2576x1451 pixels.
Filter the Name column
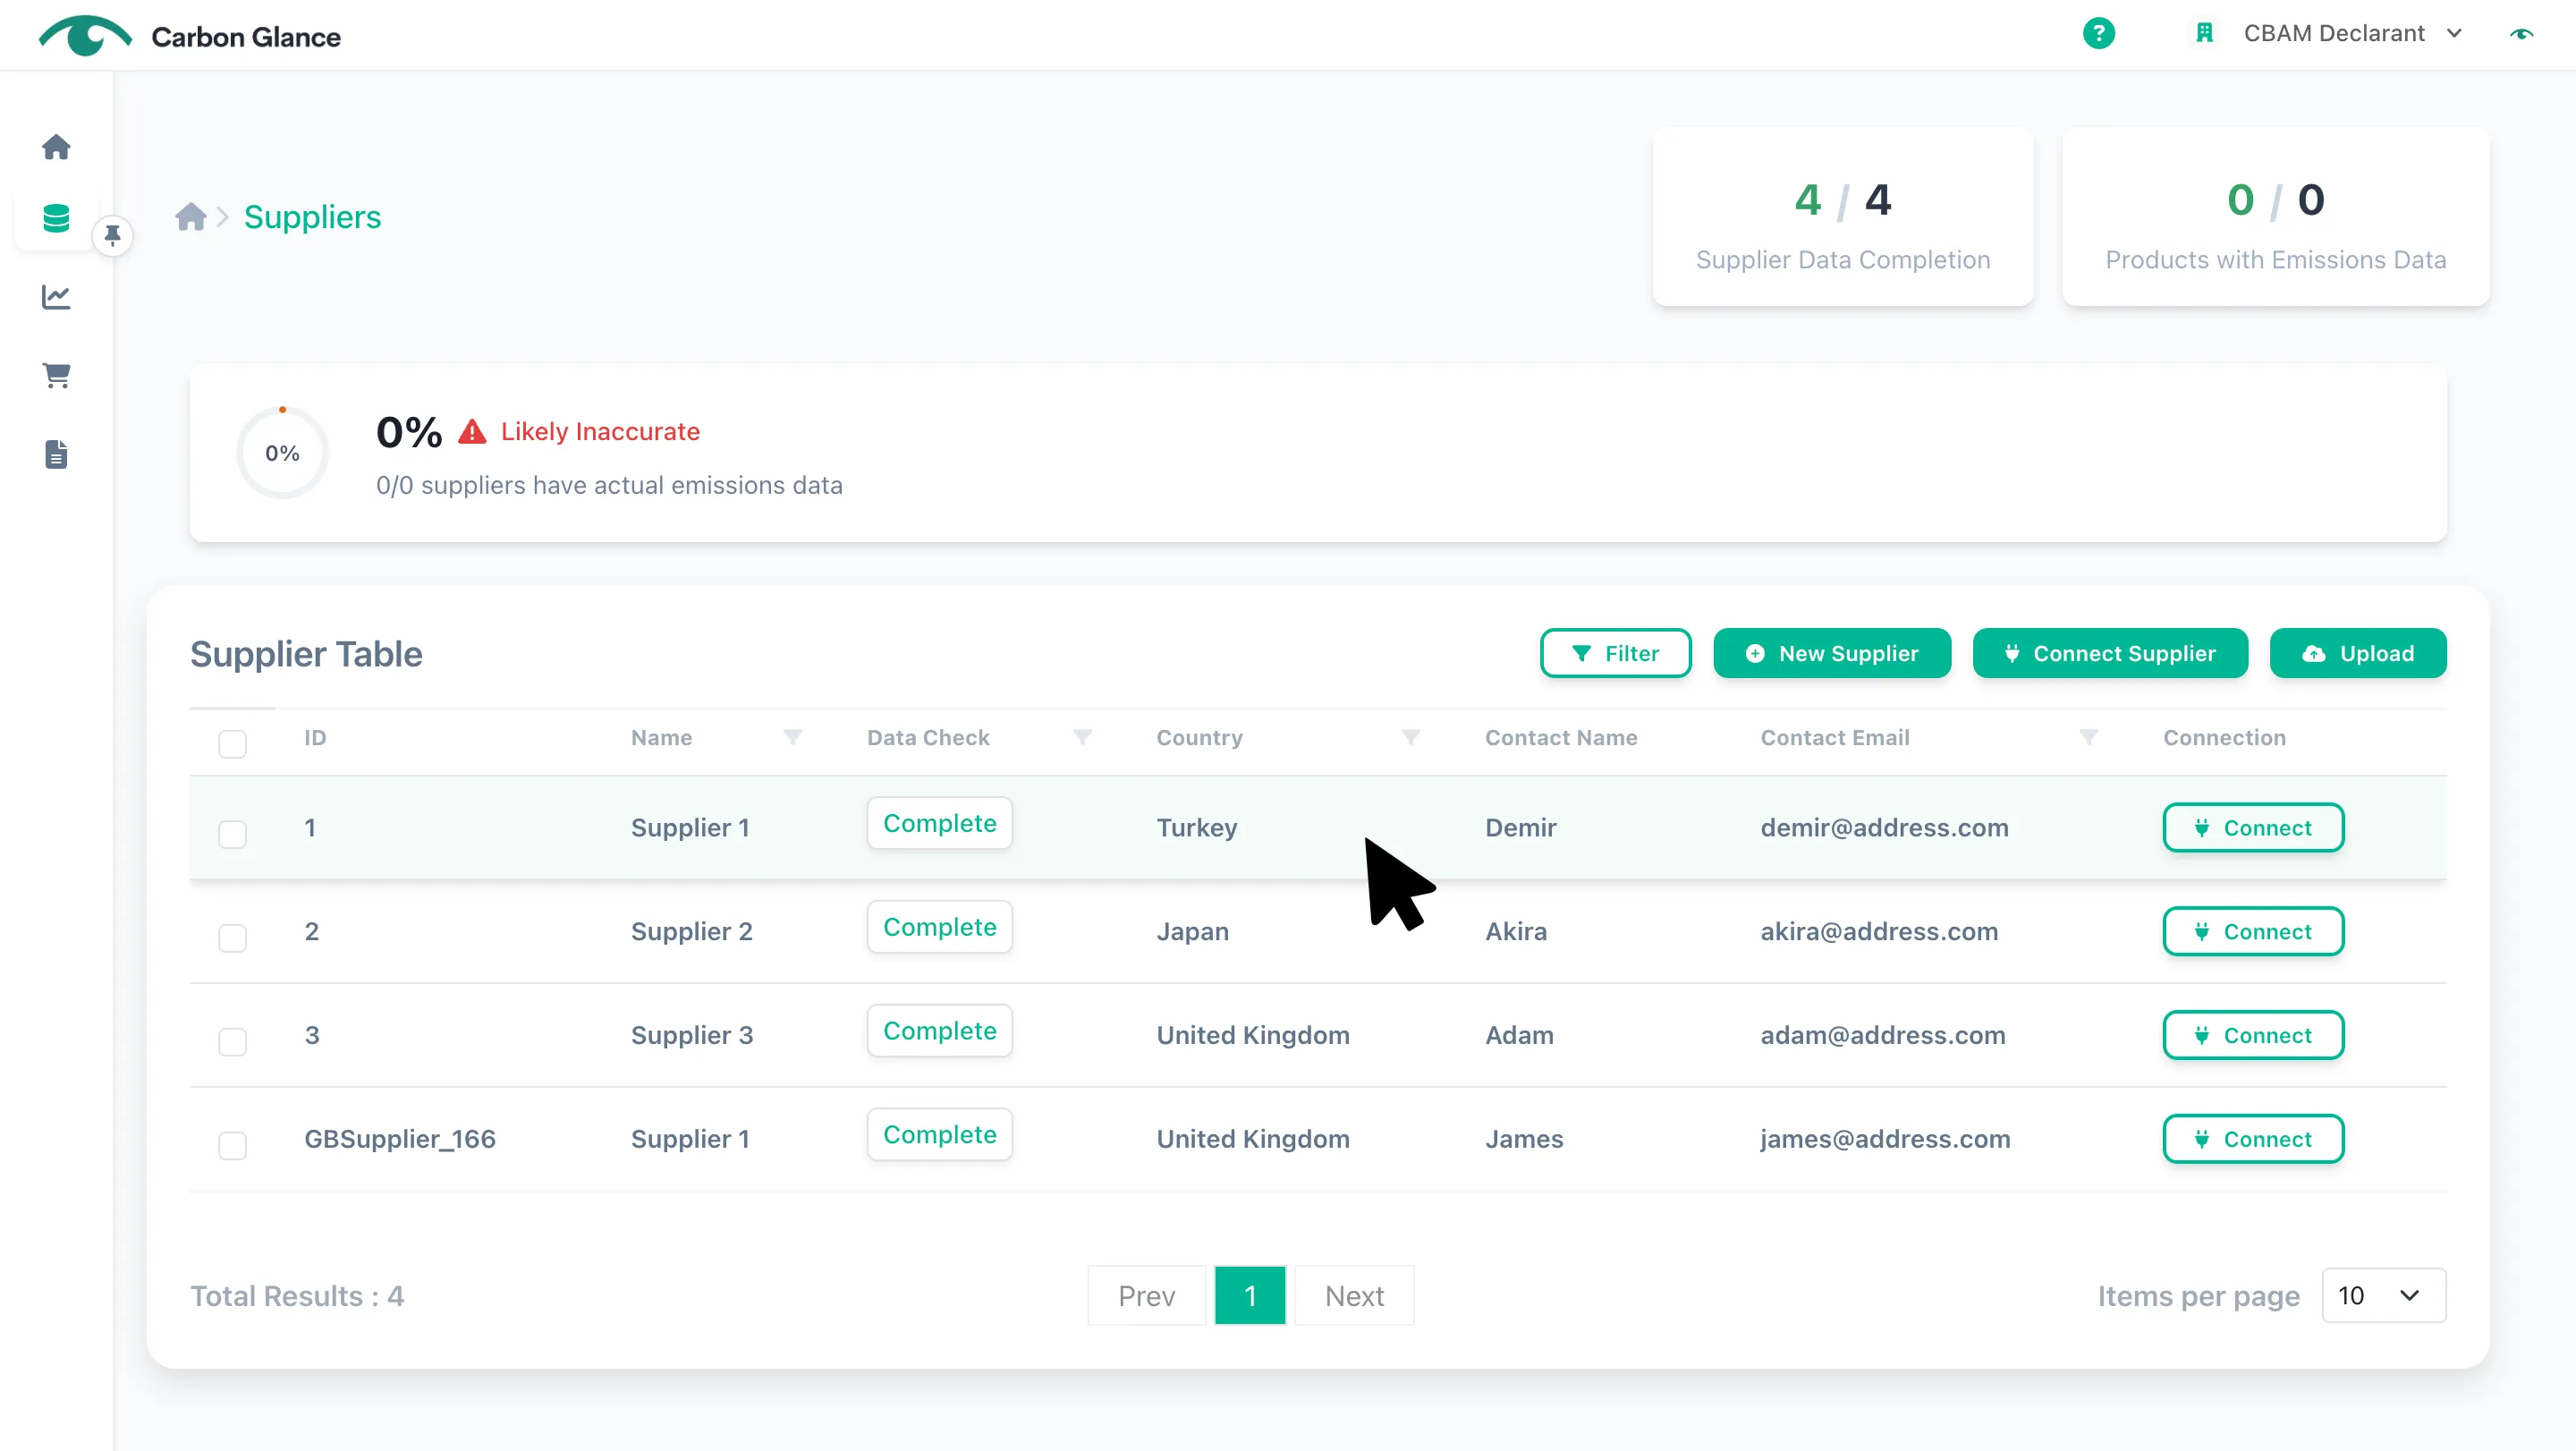tap(792, 737)
